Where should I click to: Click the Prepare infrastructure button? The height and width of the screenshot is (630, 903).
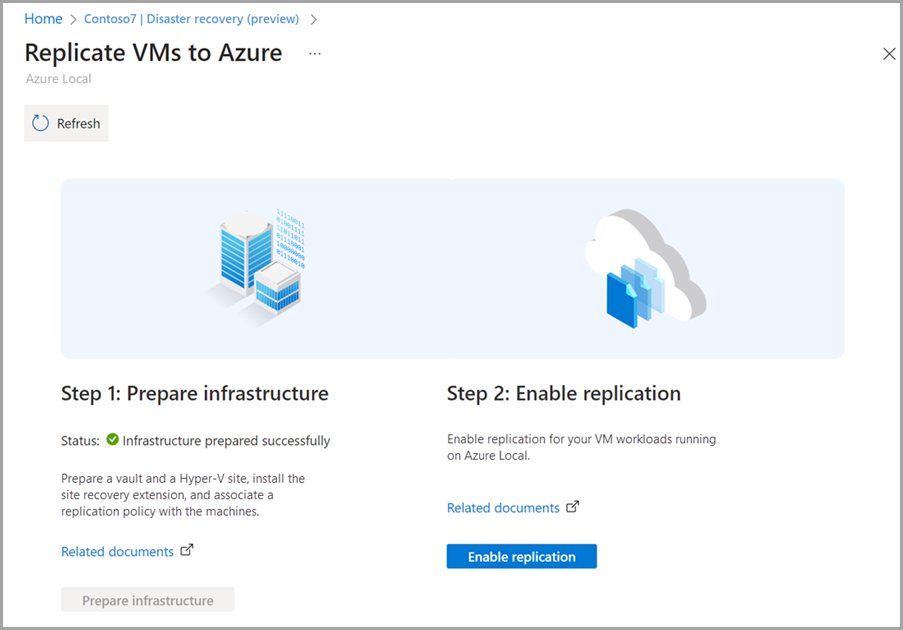[147, 599]
